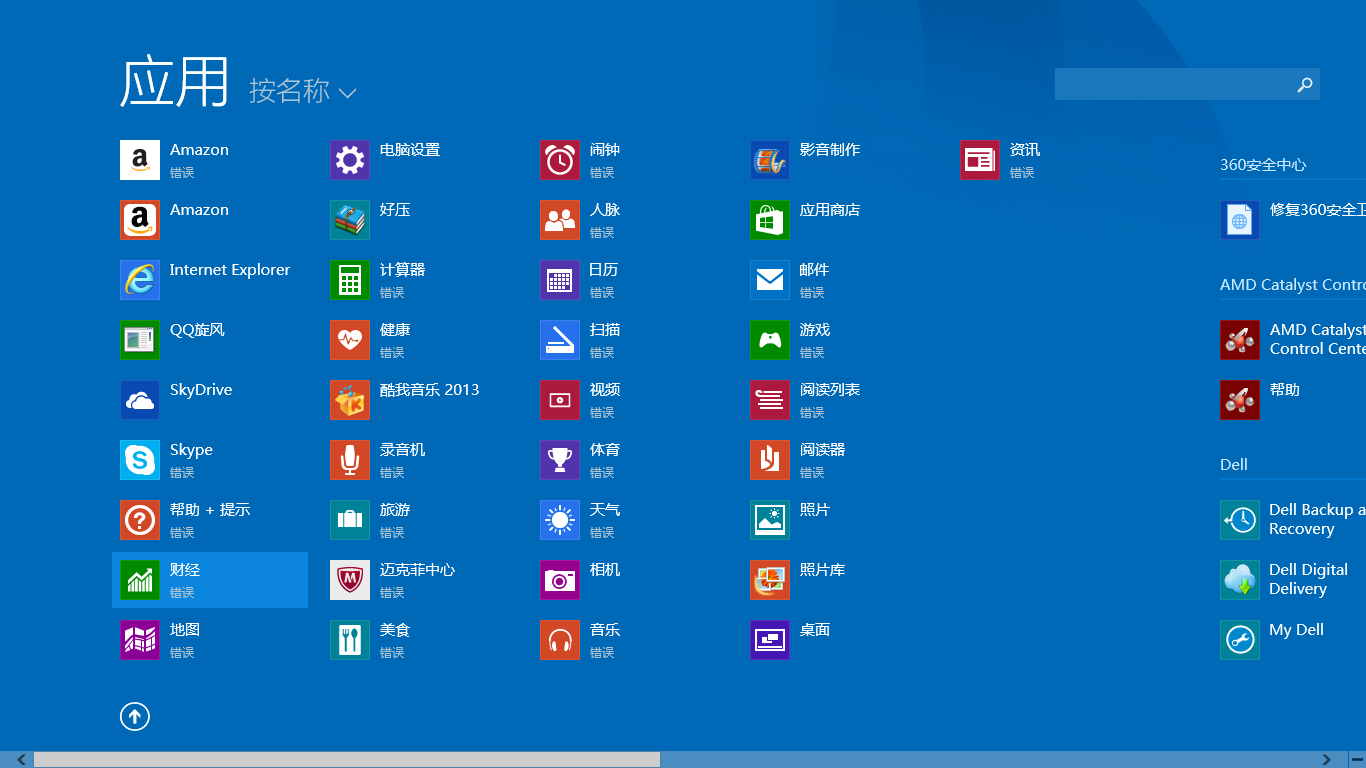Image resolution: width=1366 pixels, height=768 pixels.
Task: Open the SkyDrive cloud icon
Action: click(140, 400)
